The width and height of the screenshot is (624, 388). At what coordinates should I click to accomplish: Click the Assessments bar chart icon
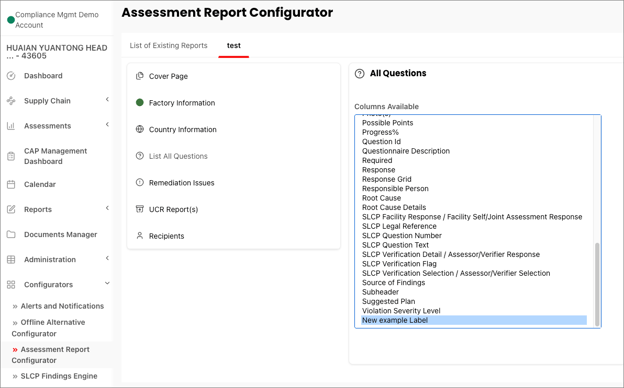(x=11, y=126)
